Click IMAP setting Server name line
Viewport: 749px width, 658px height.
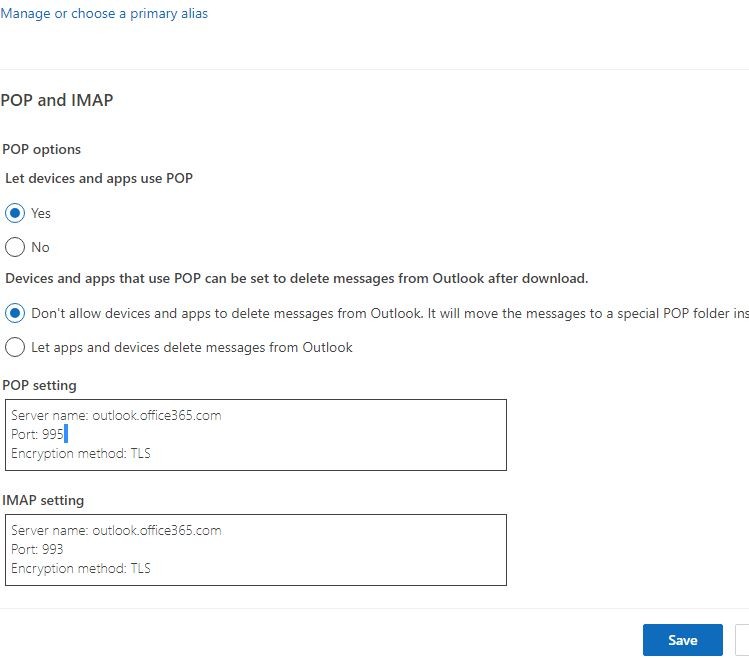click(116, 530)
